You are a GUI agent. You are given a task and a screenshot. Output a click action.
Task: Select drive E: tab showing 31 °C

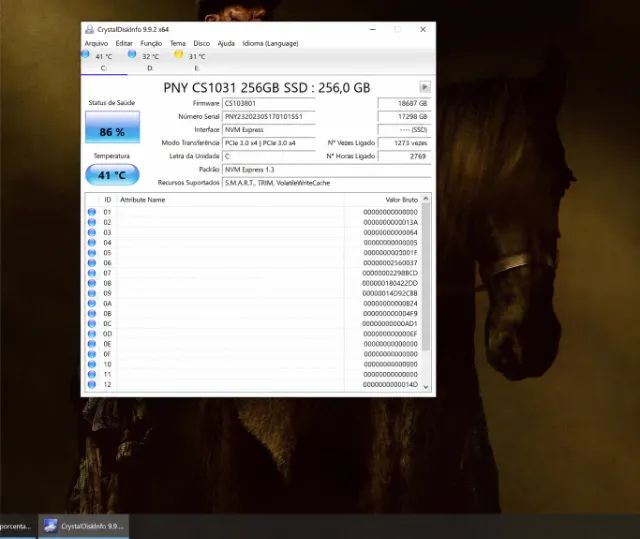click(x=197, y=62)
